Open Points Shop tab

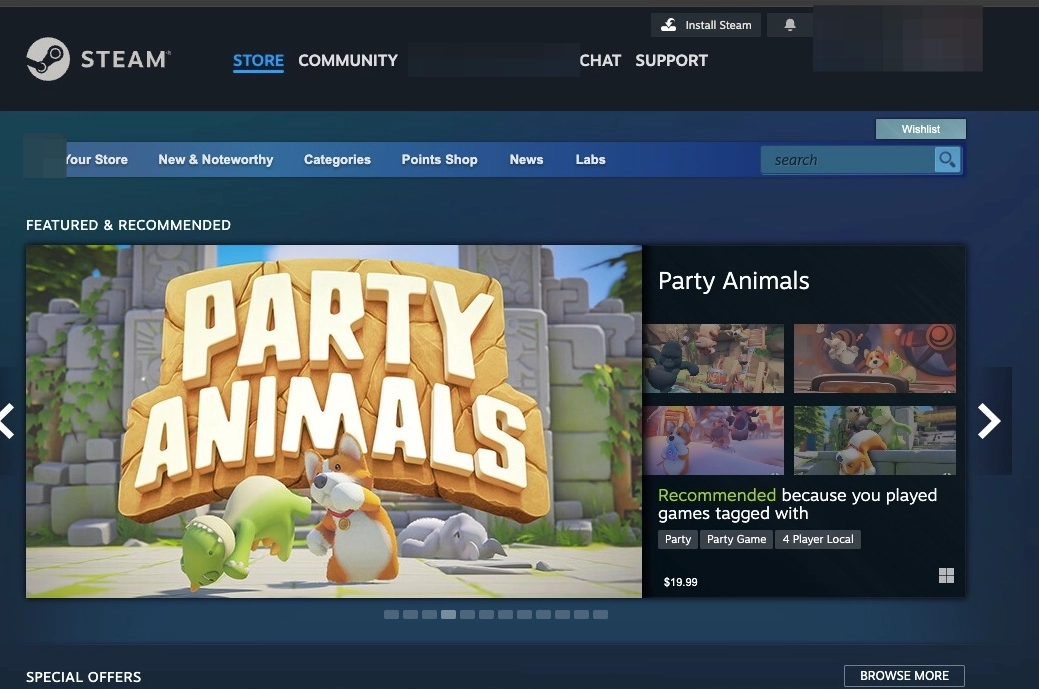439,160
